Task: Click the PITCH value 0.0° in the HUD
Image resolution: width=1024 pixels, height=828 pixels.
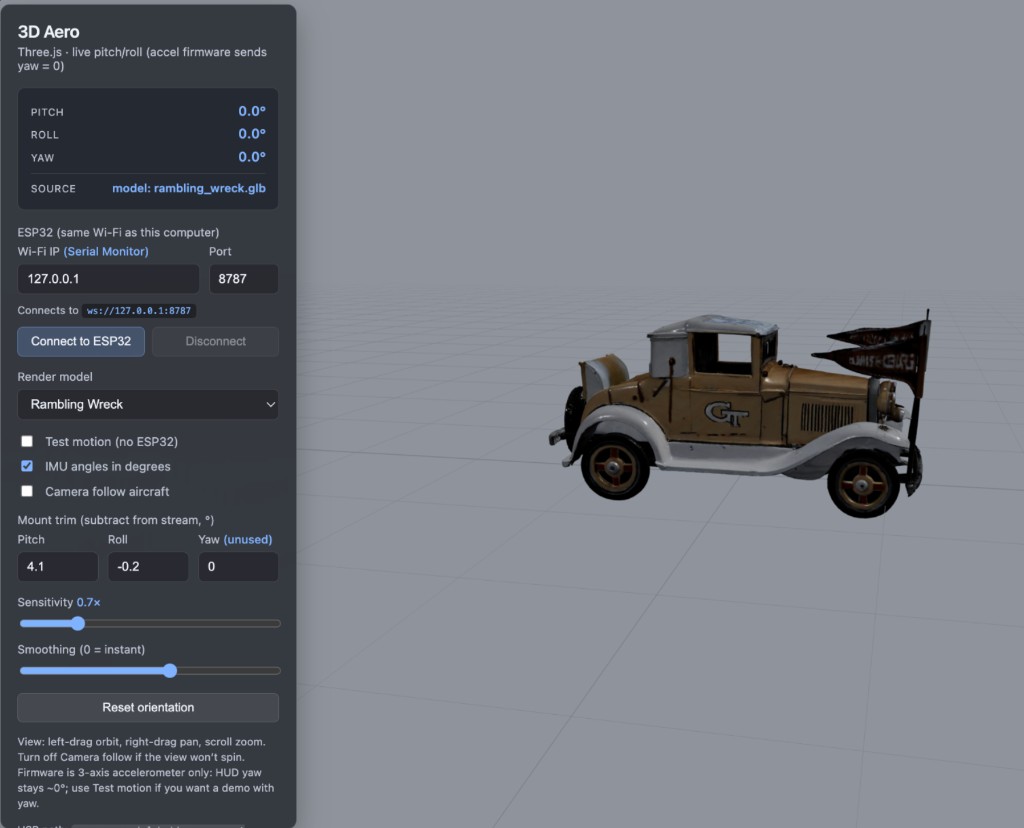Action: (x=252, y=111)
